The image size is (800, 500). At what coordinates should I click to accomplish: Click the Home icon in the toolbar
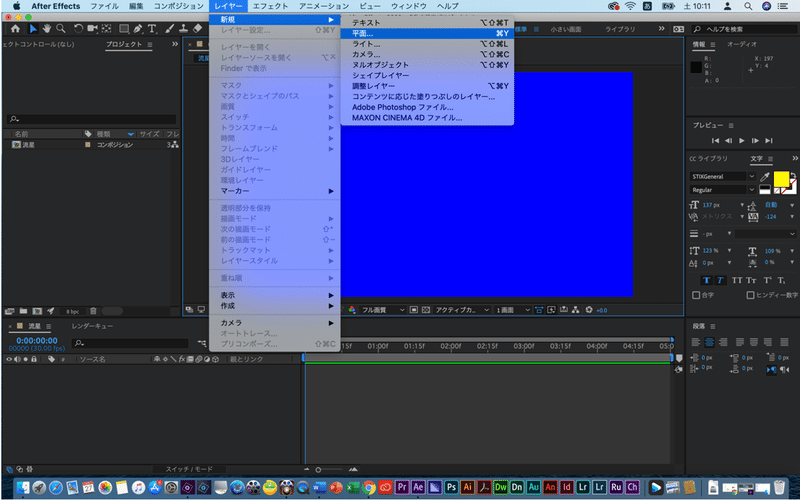point(16,29)
